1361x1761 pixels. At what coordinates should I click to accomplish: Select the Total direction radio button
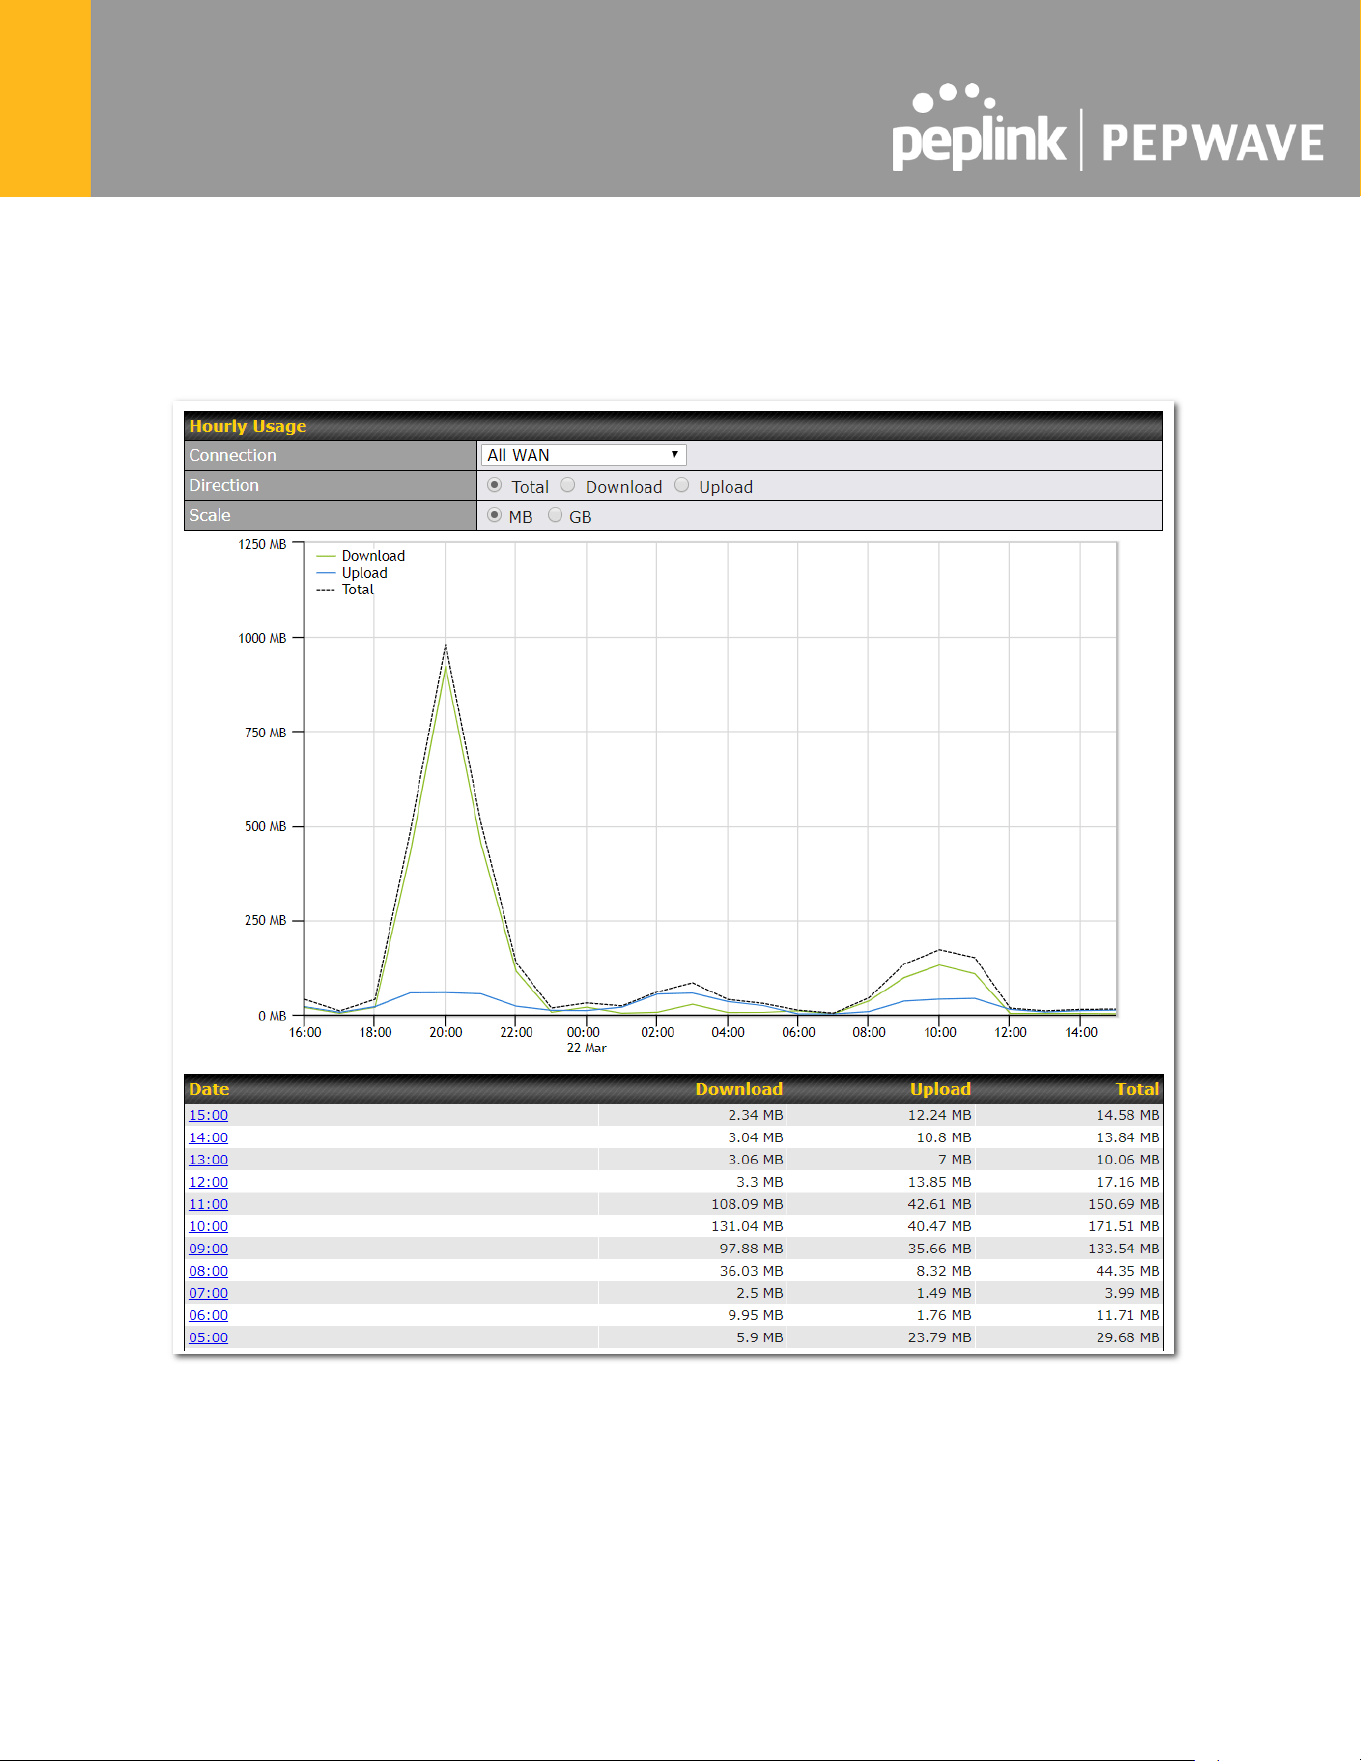[494, 485]
